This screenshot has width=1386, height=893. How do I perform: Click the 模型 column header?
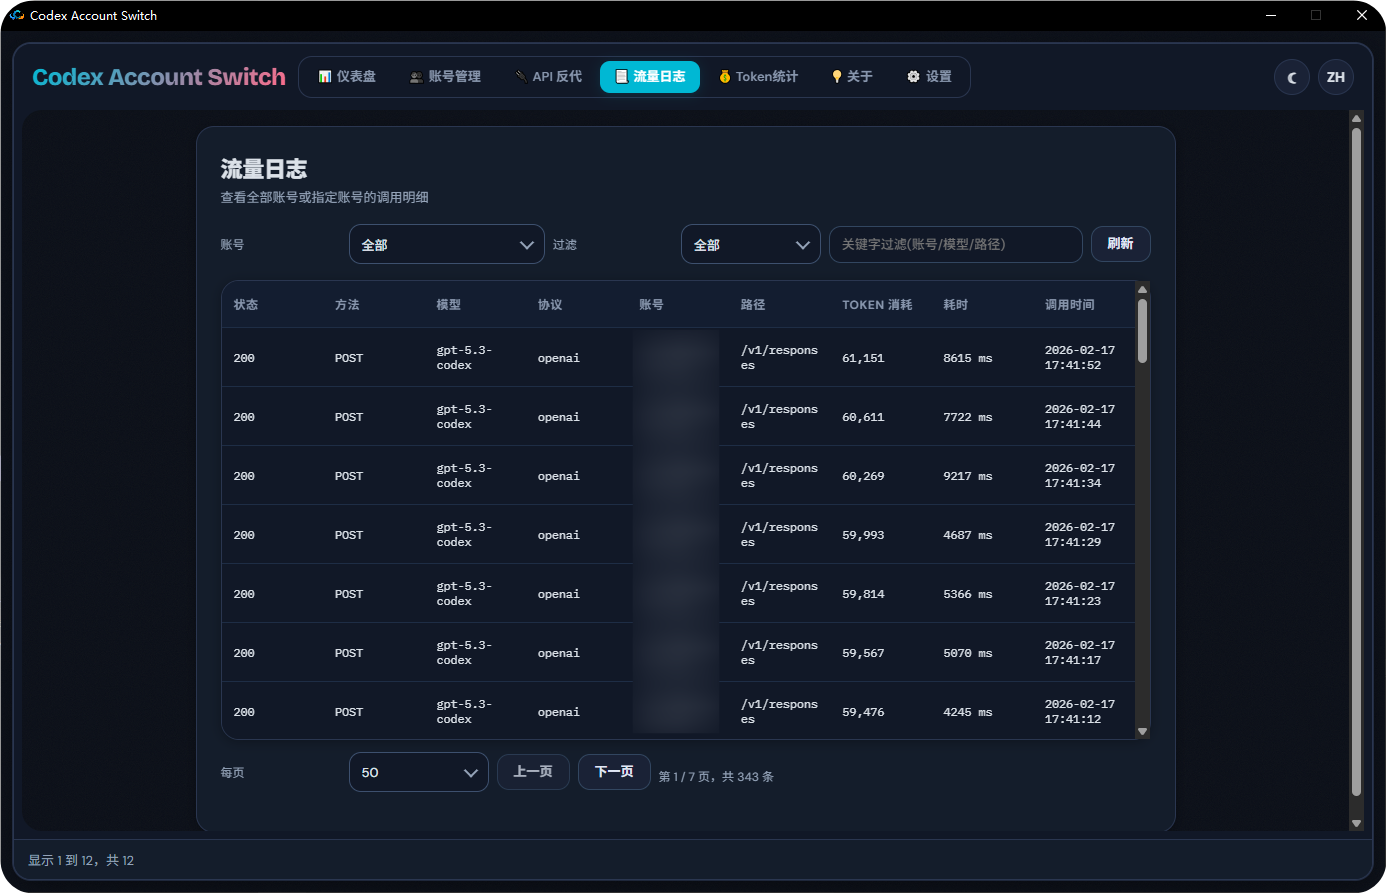(449, 305)
